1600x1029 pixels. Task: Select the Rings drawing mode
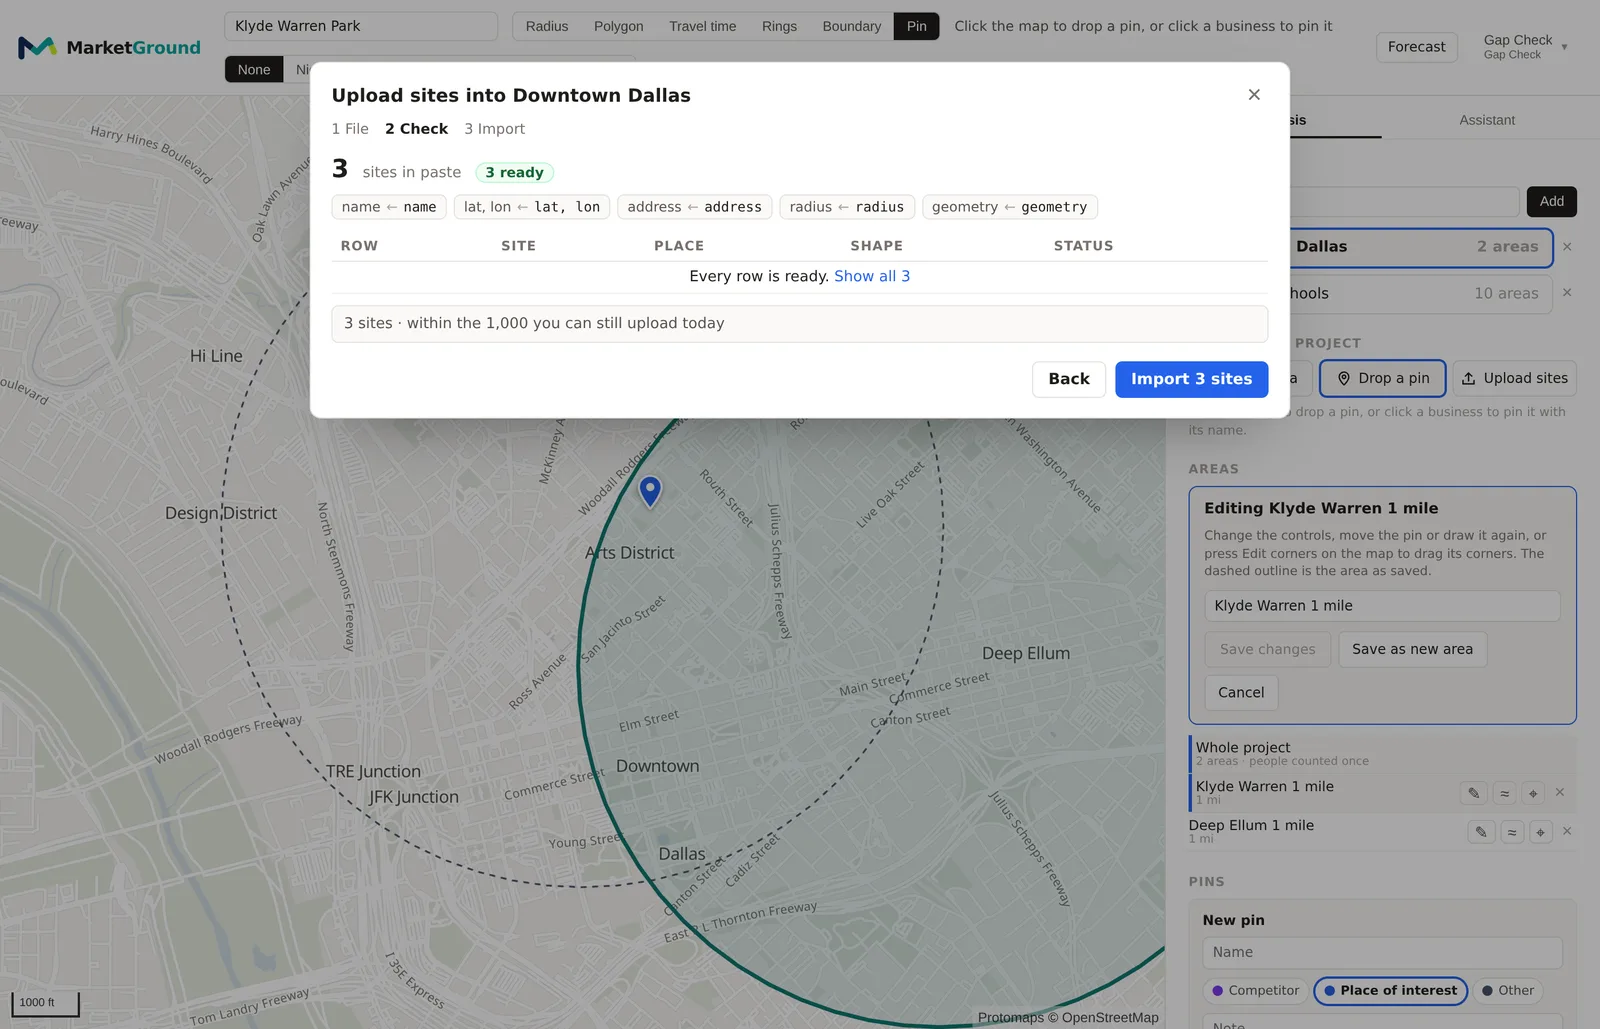coord(779,26)
